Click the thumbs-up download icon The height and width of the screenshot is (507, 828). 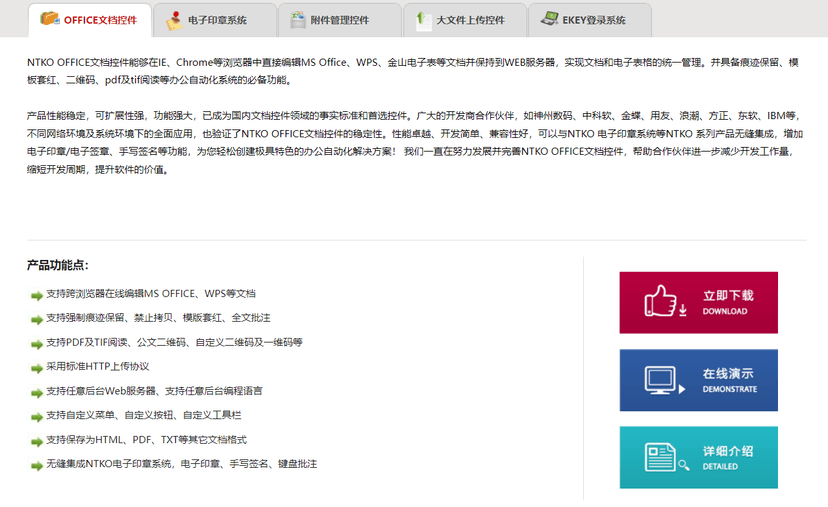coord(663,301)
